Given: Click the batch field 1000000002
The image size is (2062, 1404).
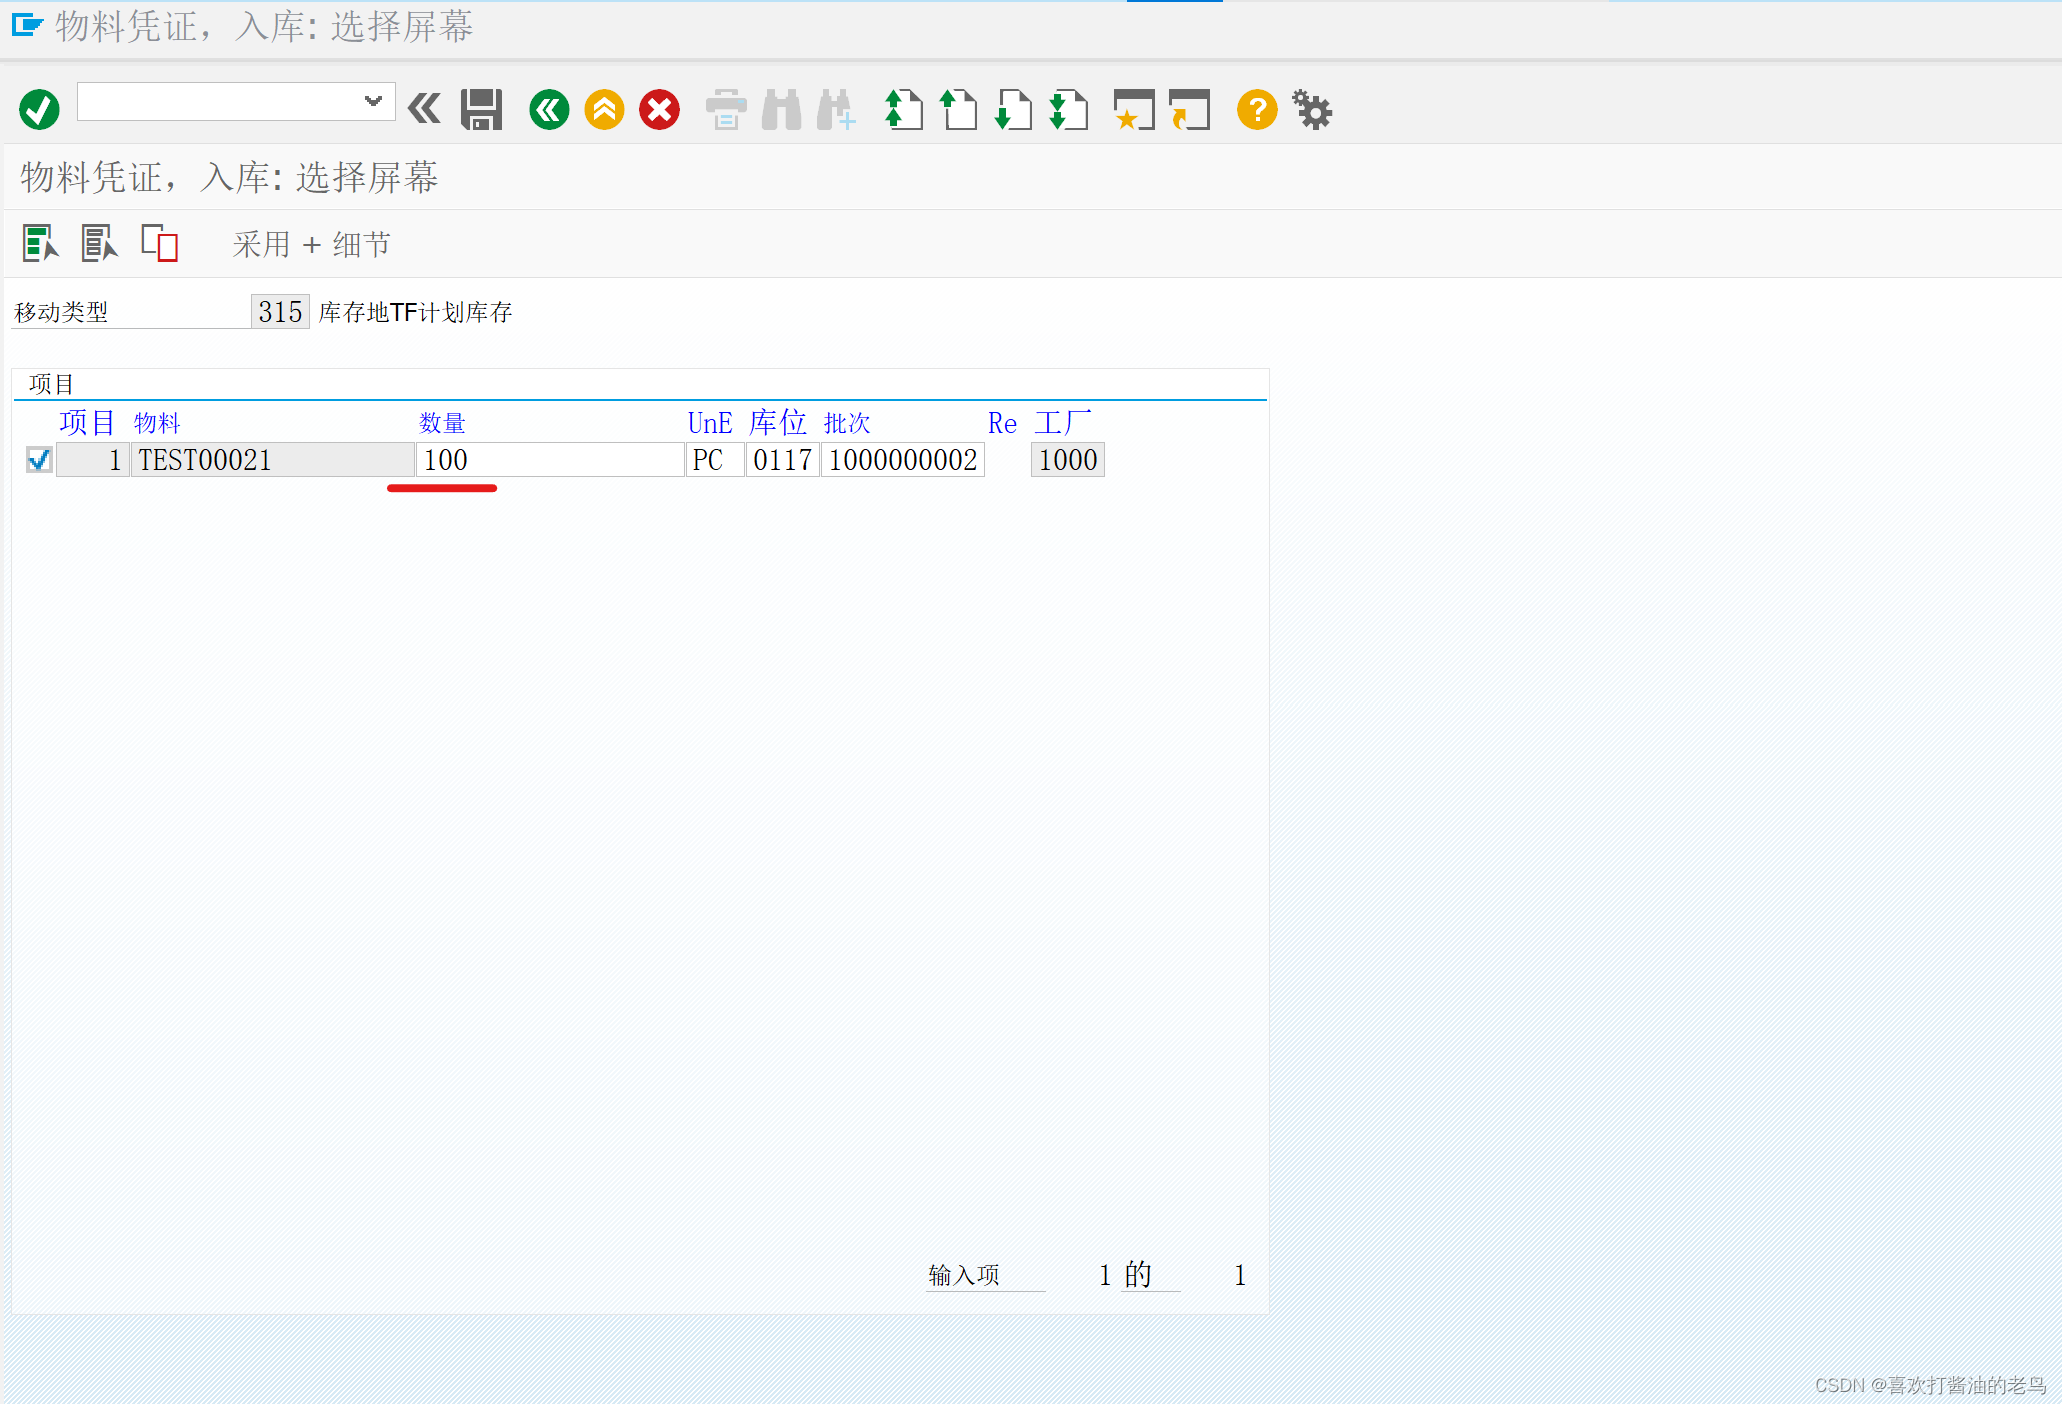Looking at the screenshot, I should [x=902, y=460].
